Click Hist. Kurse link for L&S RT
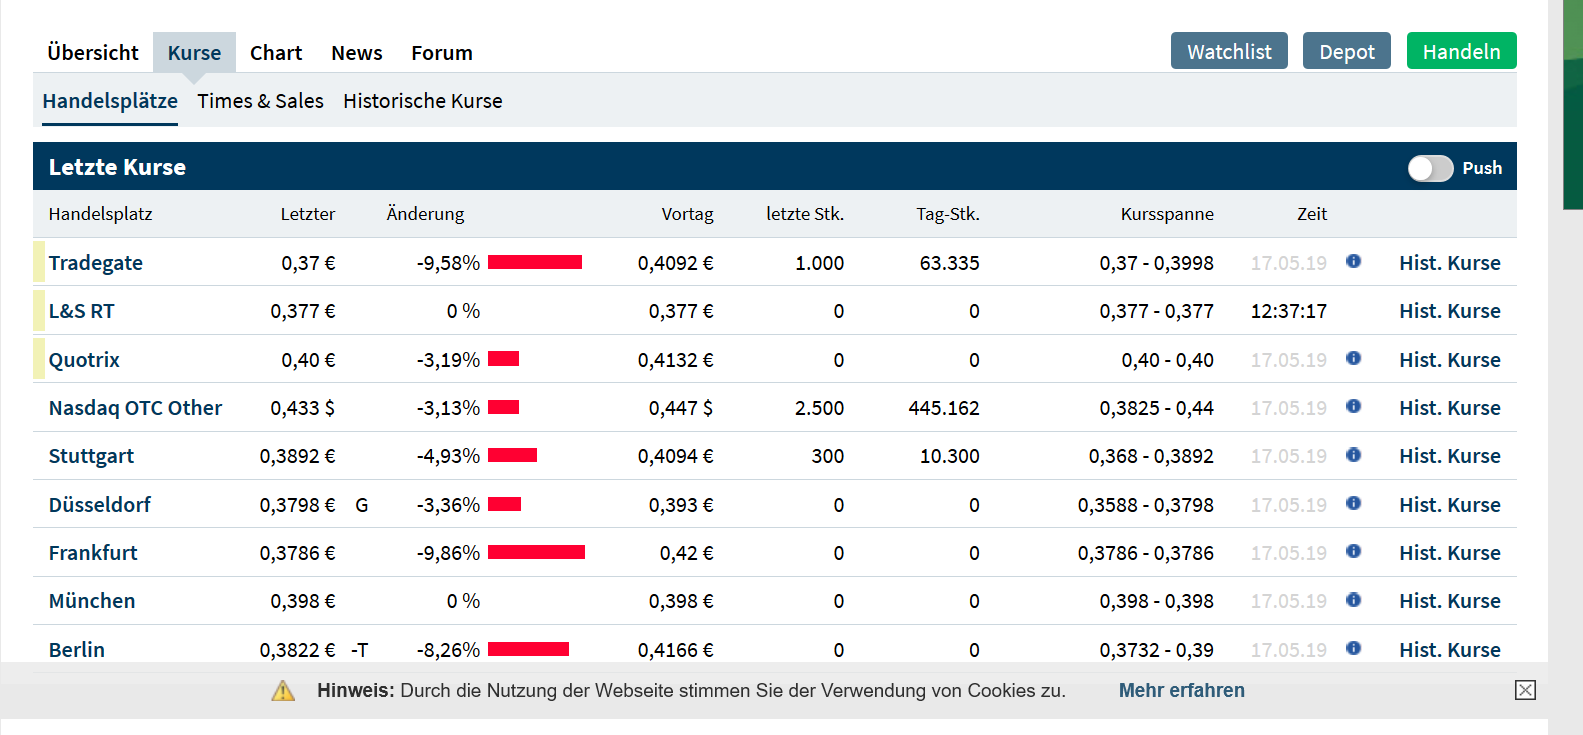Screen dimensions: 1583x735 [x=1449, y=311]
